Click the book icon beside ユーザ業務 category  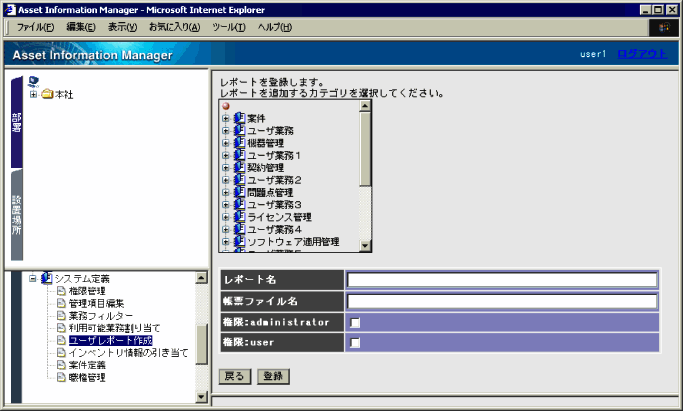(239, 130)
